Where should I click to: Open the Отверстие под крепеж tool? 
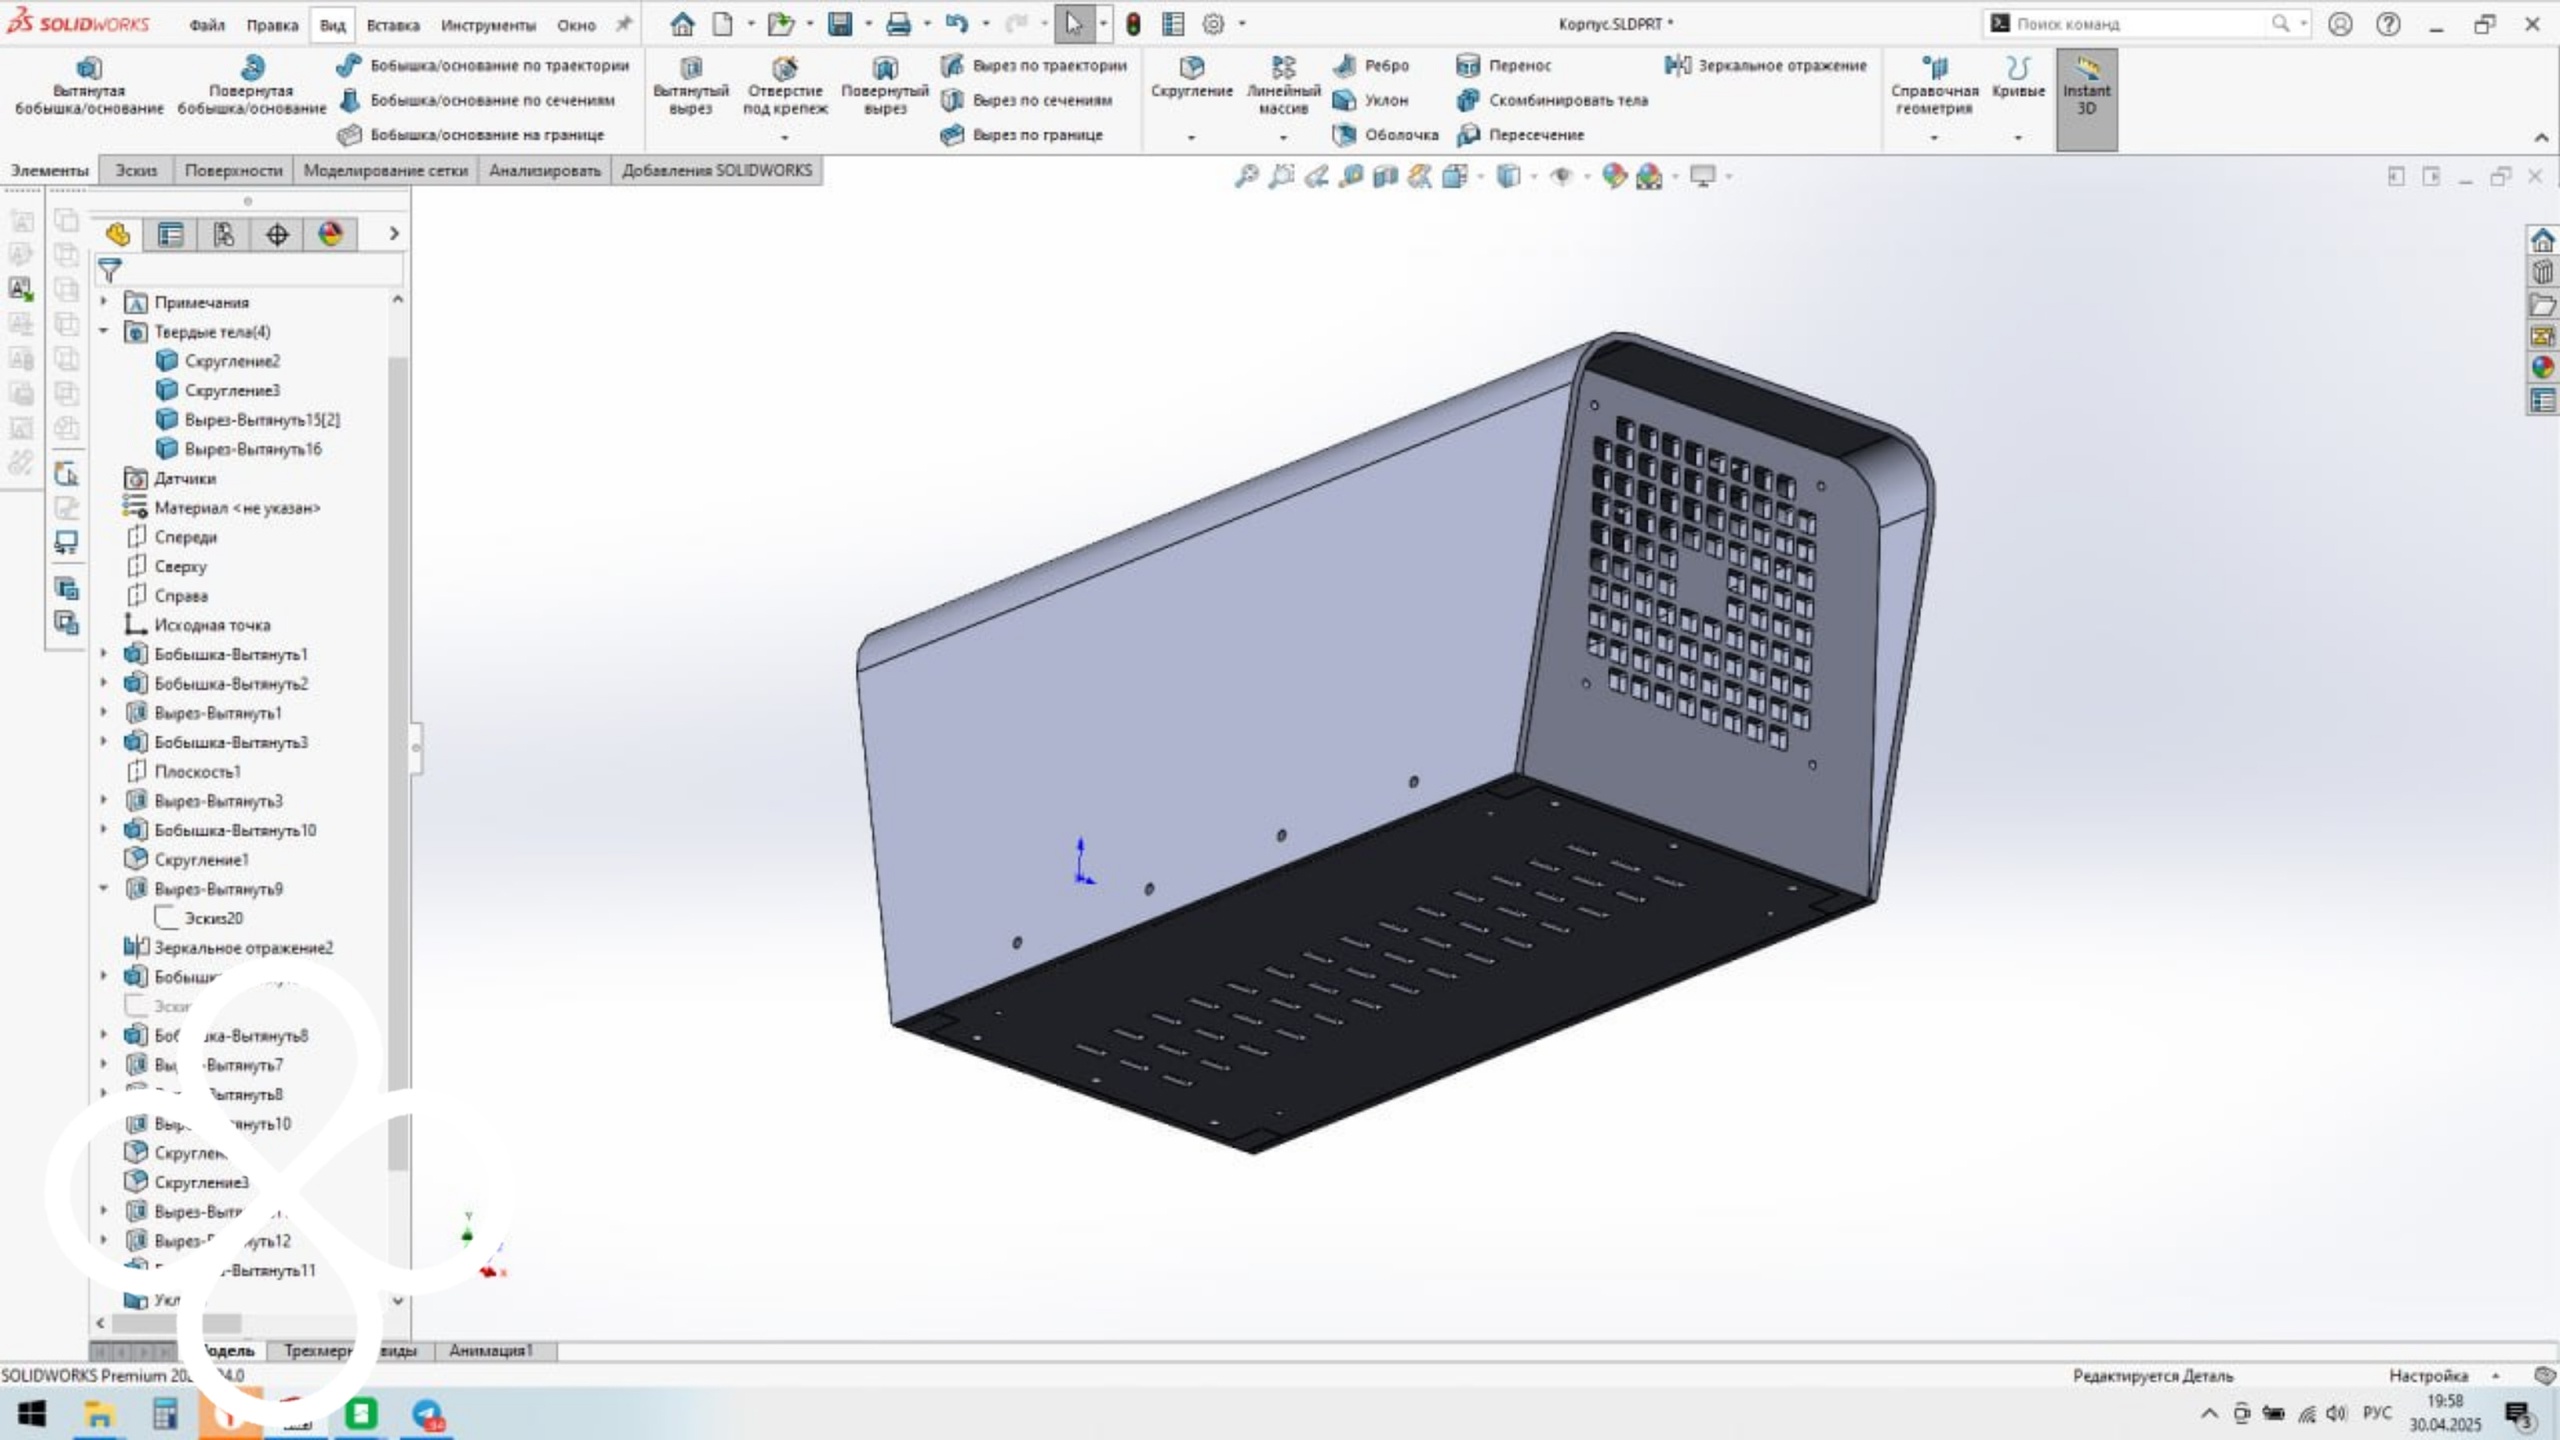coord(785,86)
